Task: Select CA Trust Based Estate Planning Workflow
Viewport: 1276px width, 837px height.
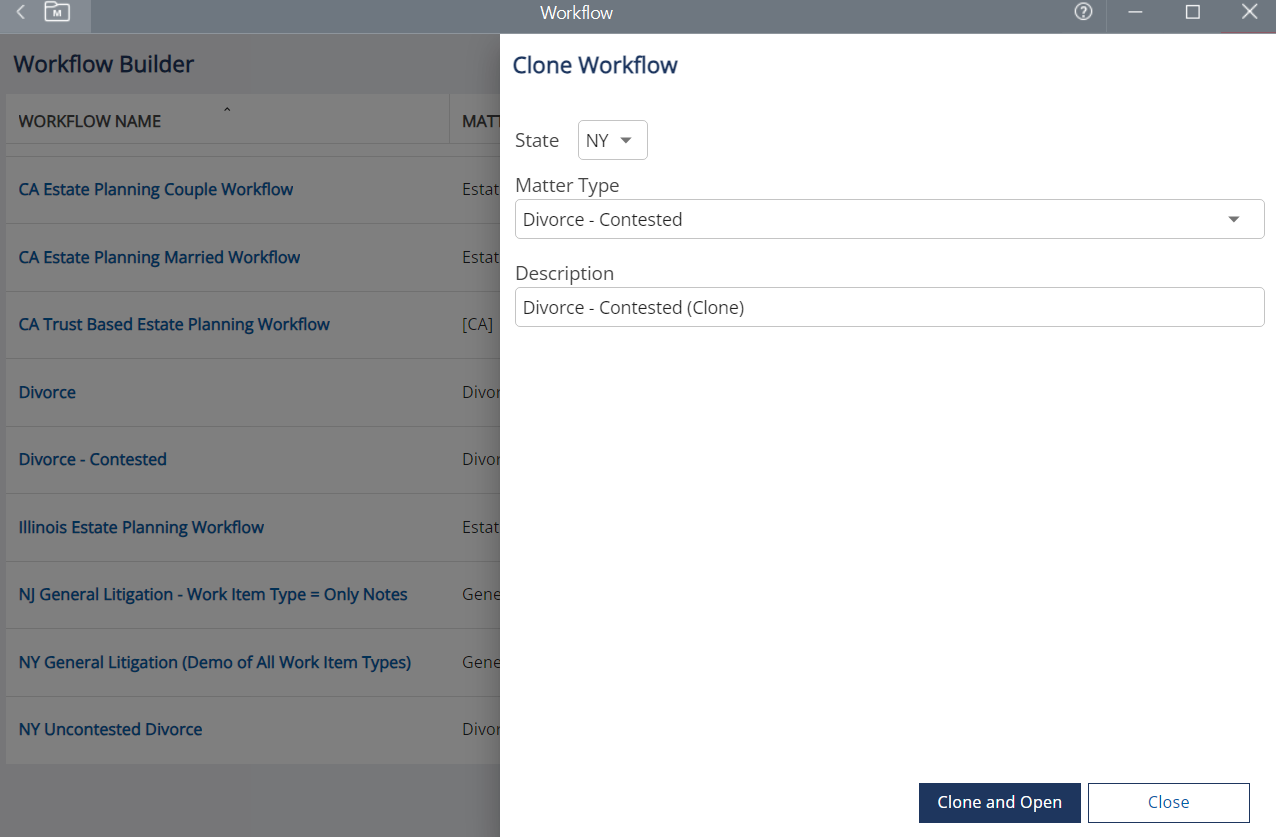Action: coord(174,325)
